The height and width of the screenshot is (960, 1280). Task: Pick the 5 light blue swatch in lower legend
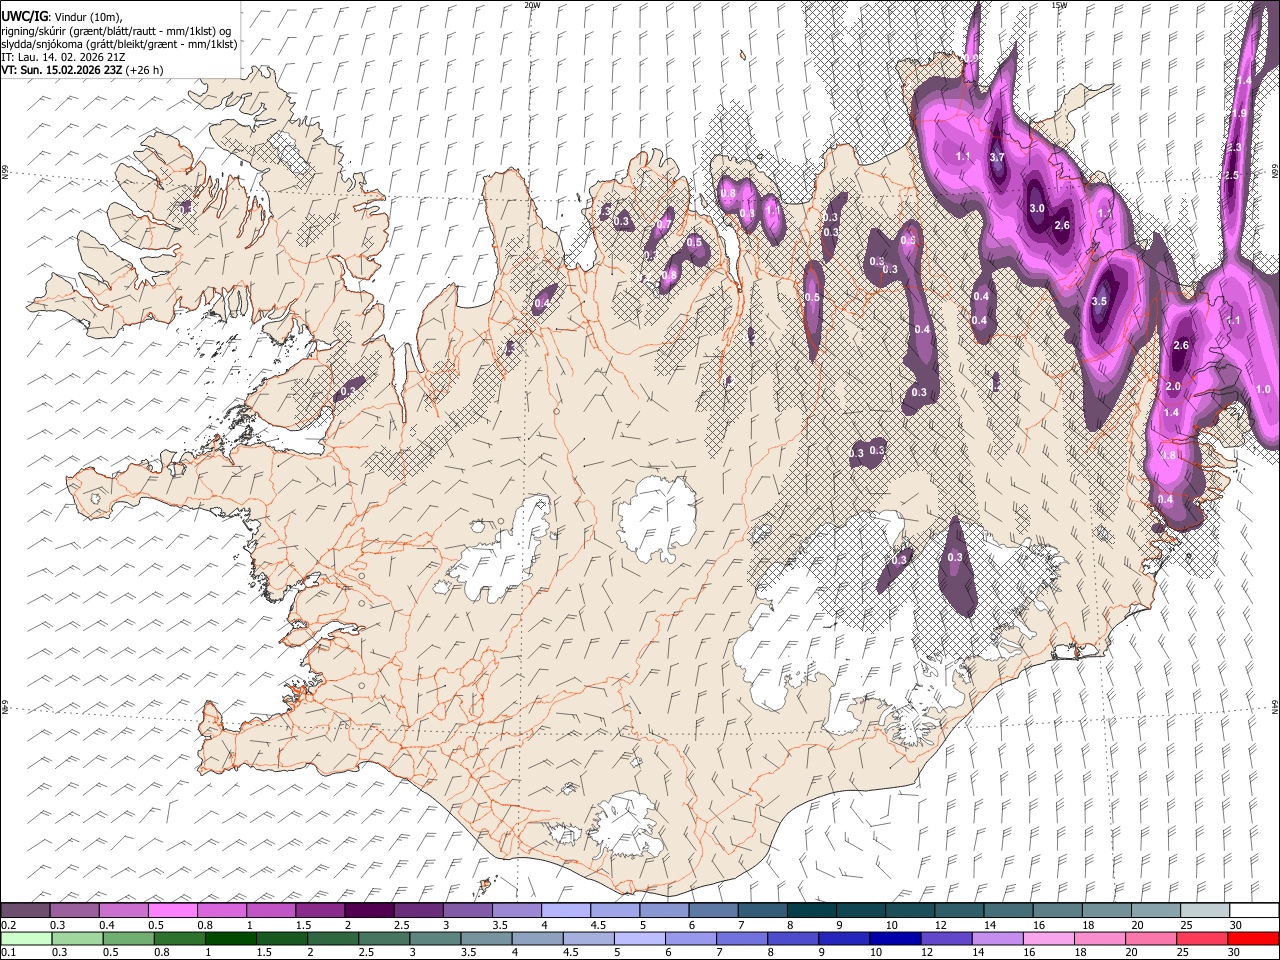click(x=640, y=938)
